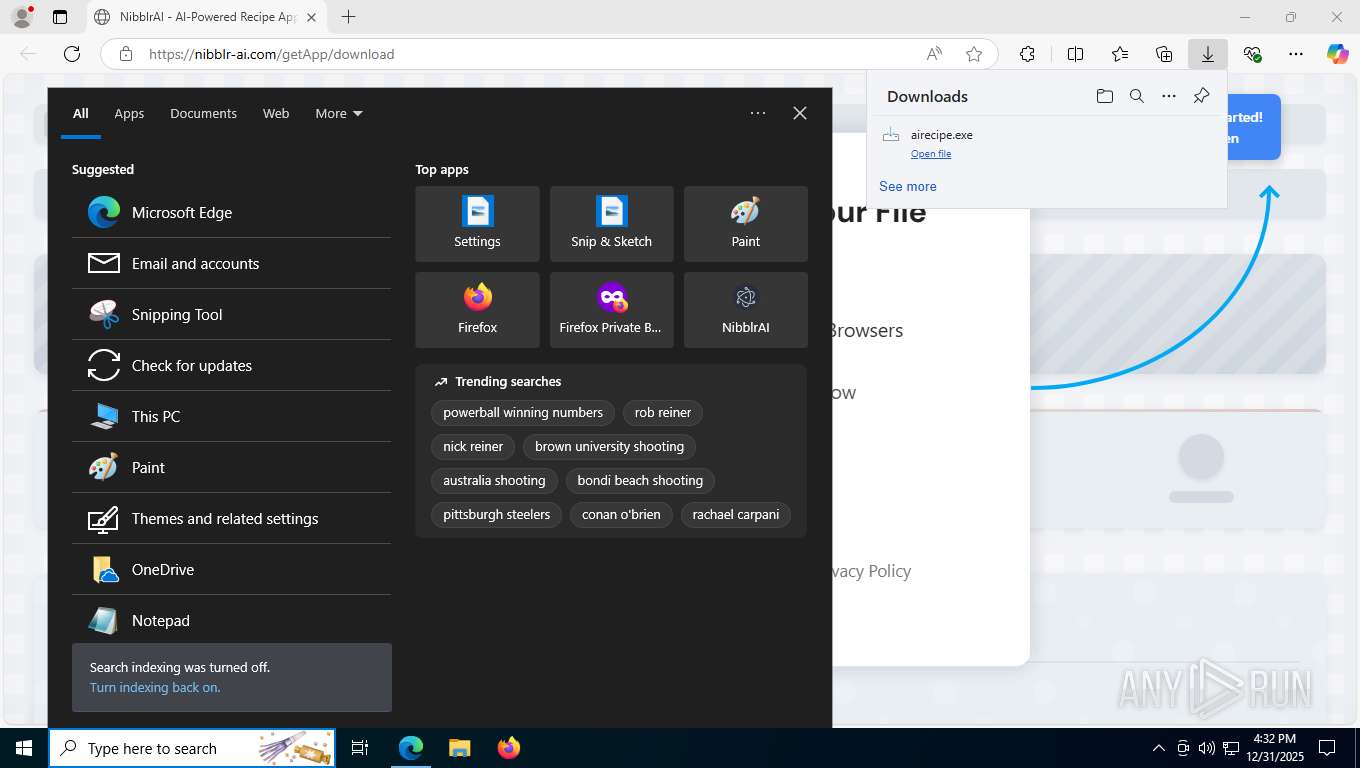Search brown university shooting trend

pos(609,446)
